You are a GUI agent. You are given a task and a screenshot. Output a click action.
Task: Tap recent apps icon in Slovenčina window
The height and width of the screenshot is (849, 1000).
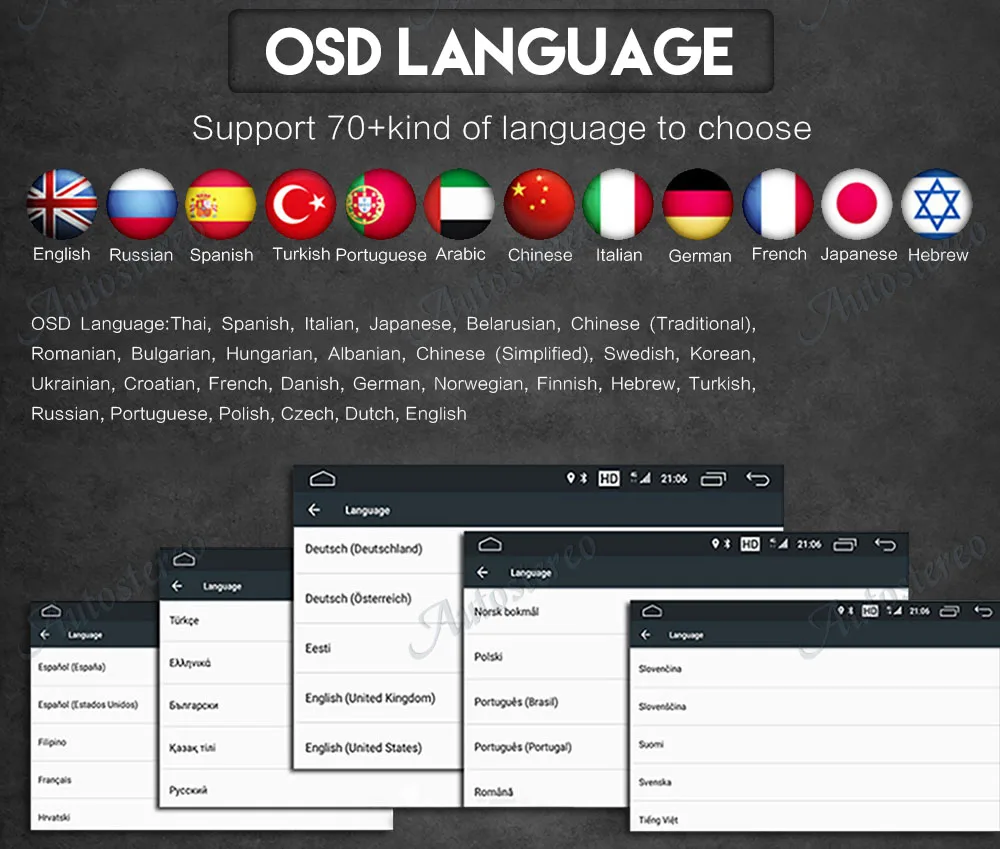pyautogui.click(x=949, y=611)
